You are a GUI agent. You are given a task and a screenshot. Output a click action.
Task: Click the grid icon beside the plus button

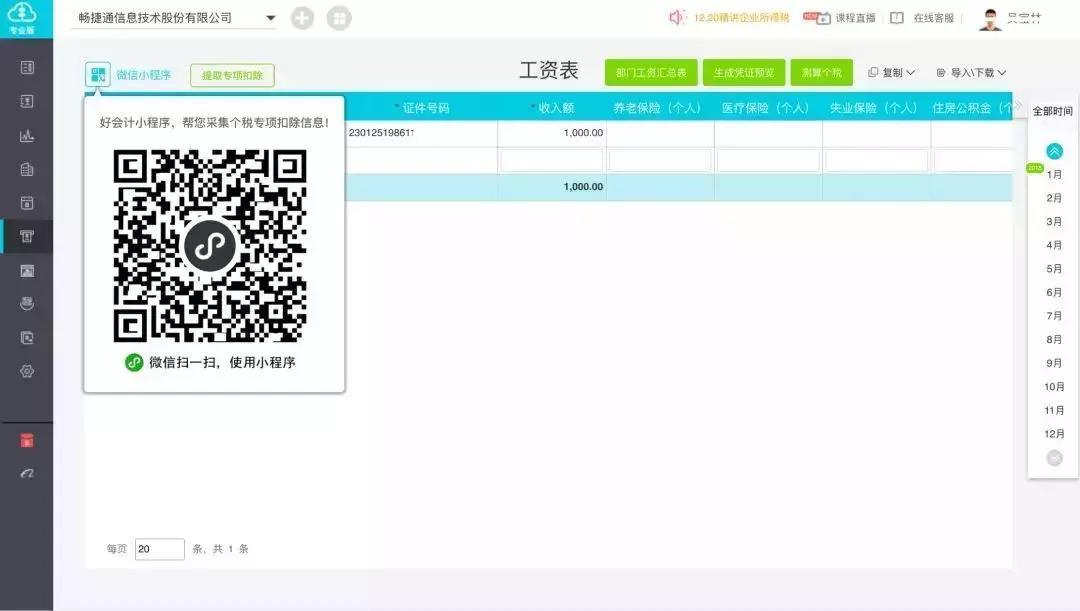tap(339, 18)
